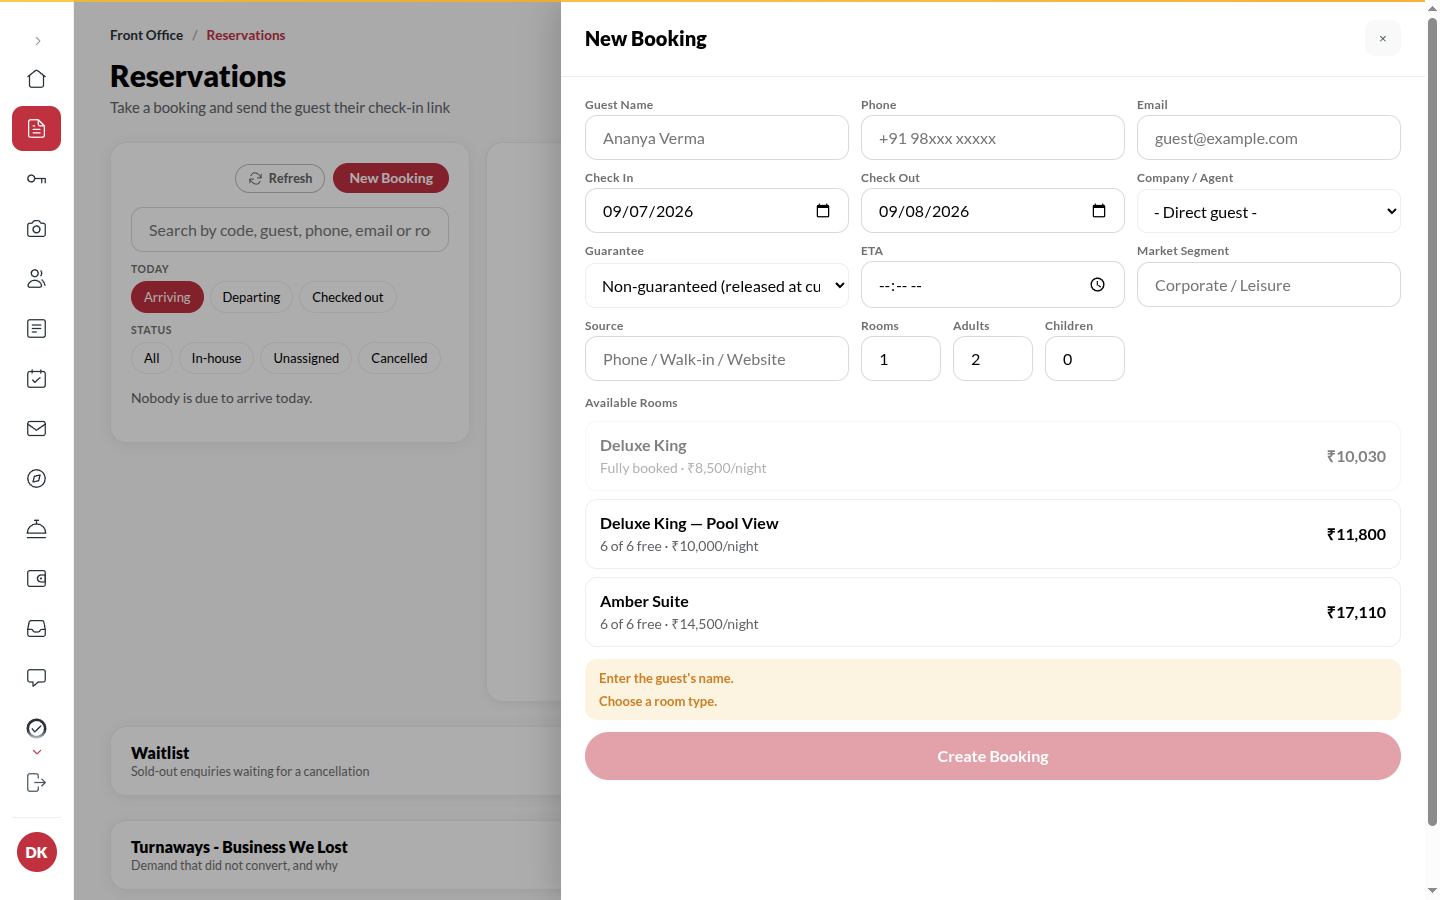Open the service bell icon in the sidebar
1440x900 pixels.
click(37, 529)
